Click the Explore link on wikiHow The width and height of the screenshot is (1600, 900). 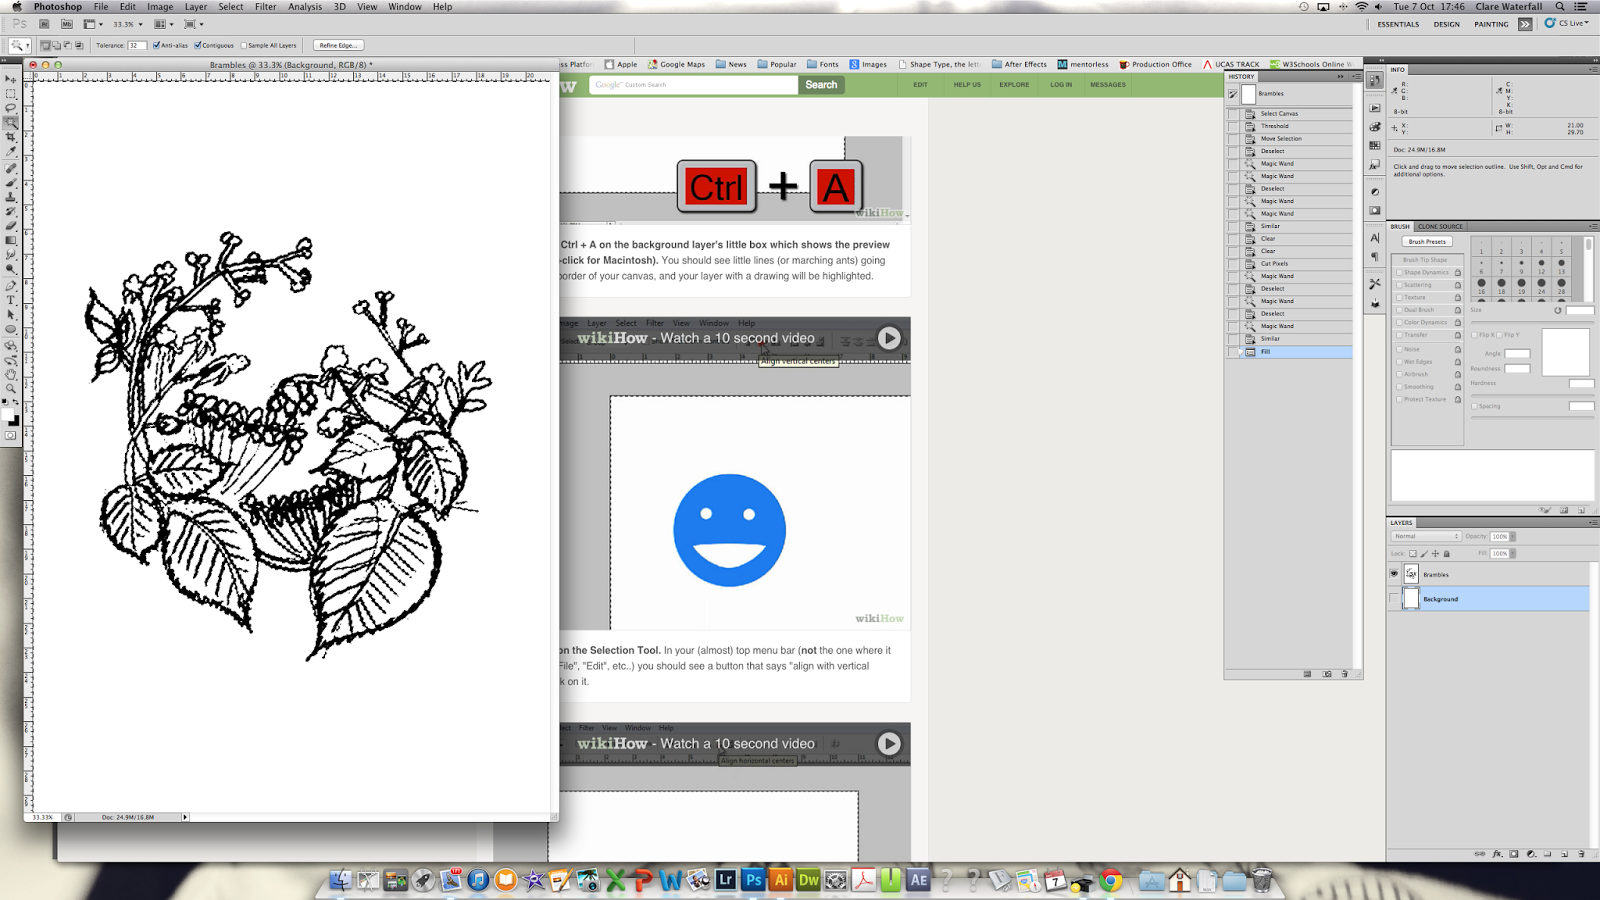point(1014,85)
